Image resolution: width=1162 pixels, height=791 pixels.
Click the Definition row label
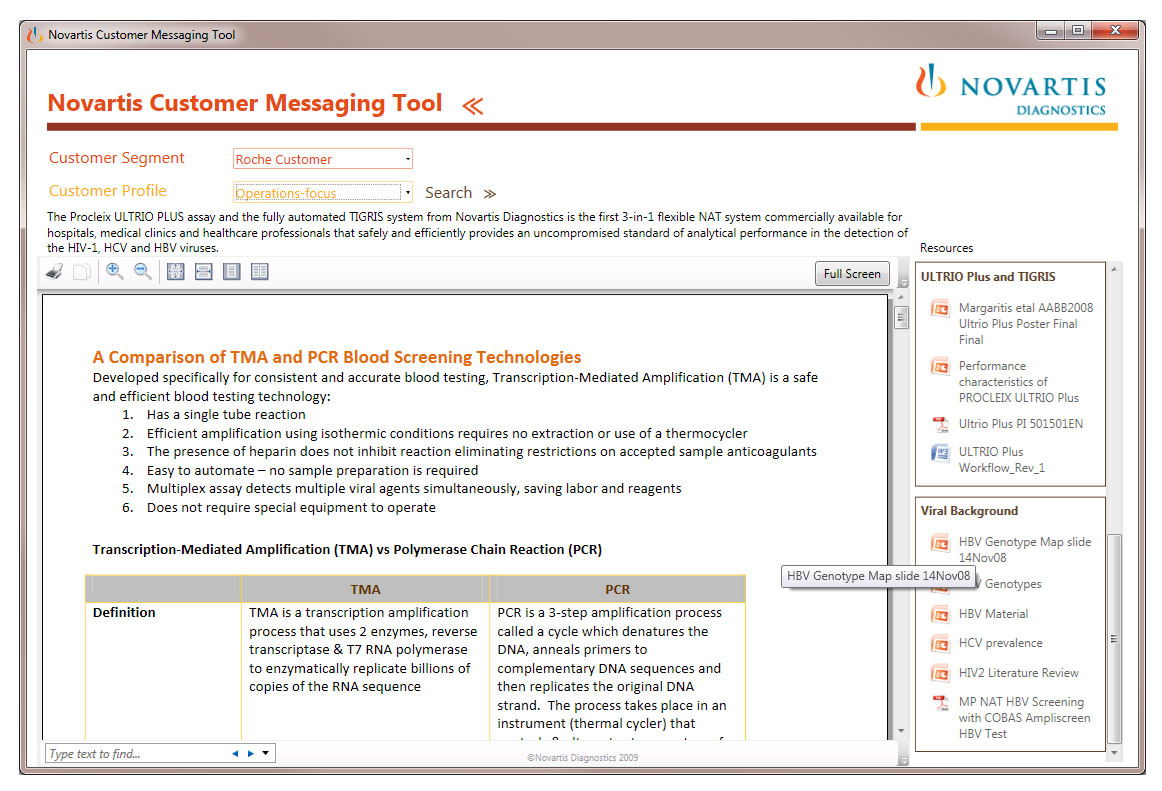coord(124,612)
